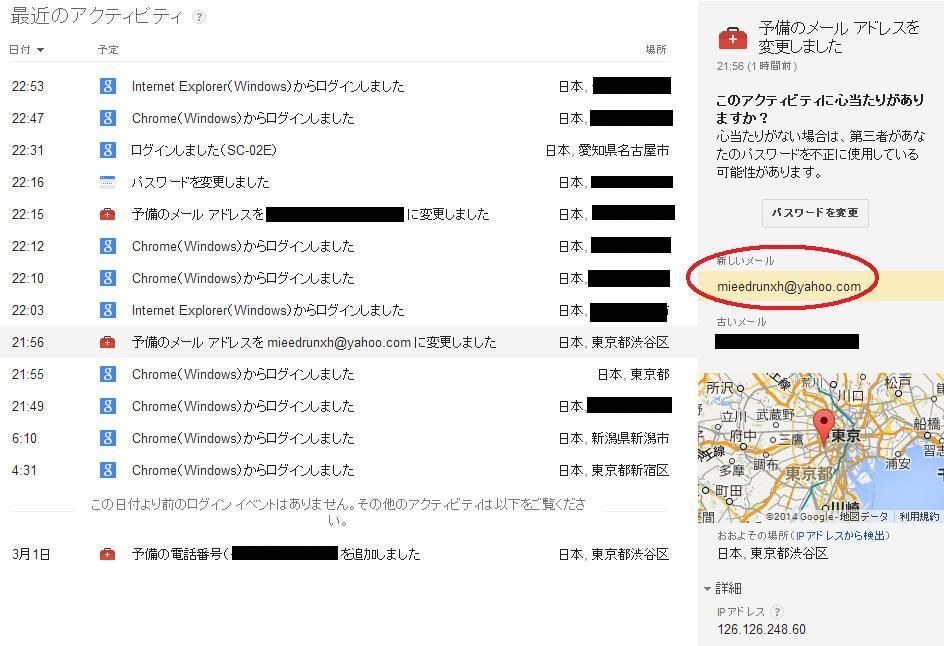This screenshot has width=944, height=646.
Task: Click the Google icon in the 22:47 row
Action: point(108,118)
